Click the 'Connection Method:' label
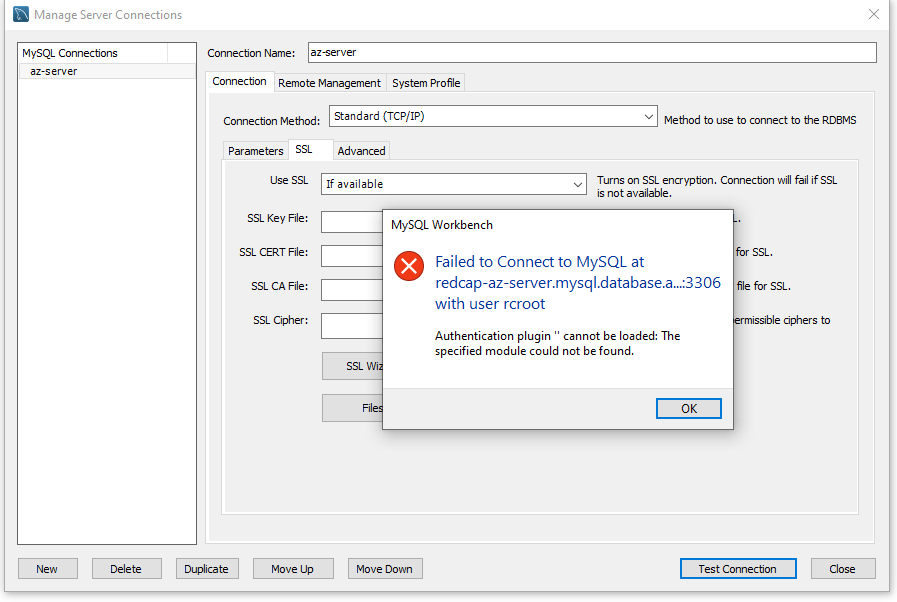897x602 pixels. (x=271, y=121)
